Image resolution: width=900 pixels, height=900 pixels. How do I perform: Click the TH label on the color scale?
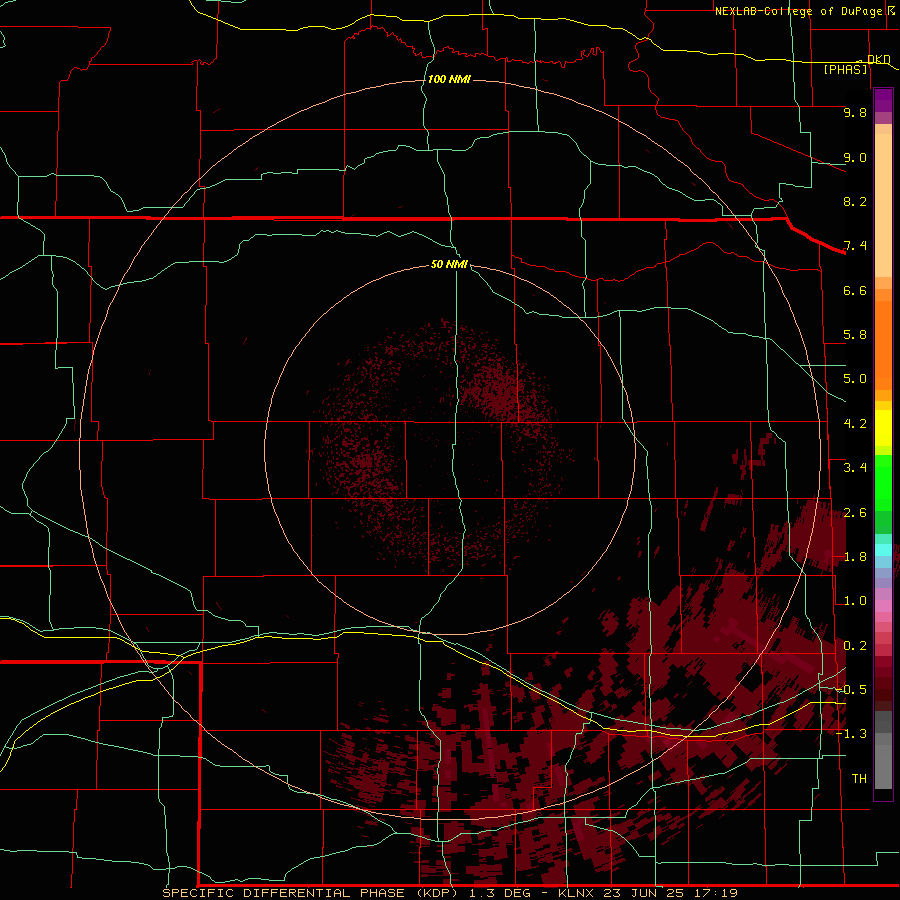pos(859,779)
